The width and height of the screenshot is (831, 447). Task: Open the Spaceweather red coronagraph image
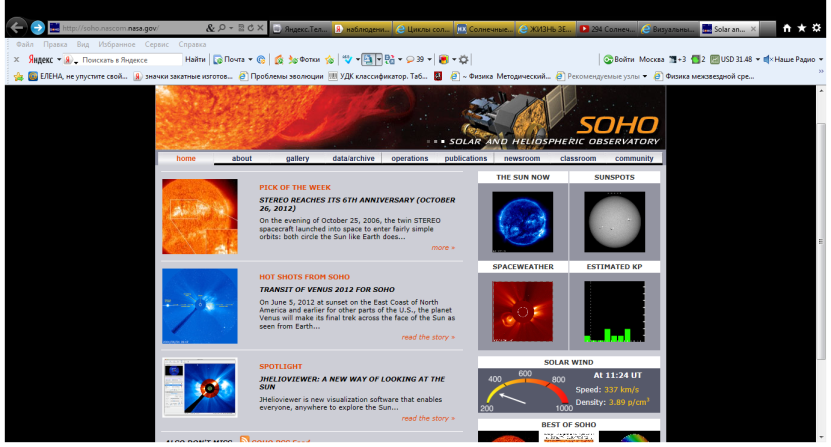click(523, 311)
